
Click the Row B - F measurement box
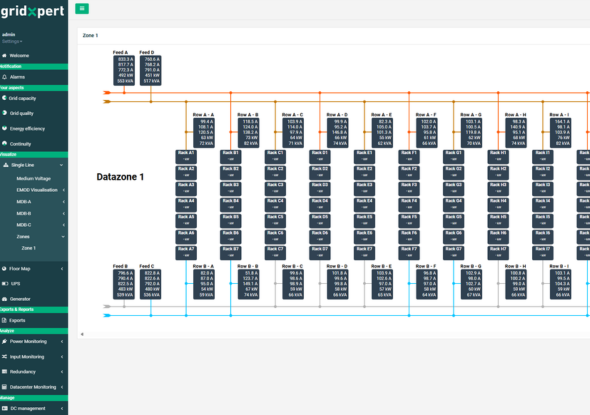click(x=427, y=284)
